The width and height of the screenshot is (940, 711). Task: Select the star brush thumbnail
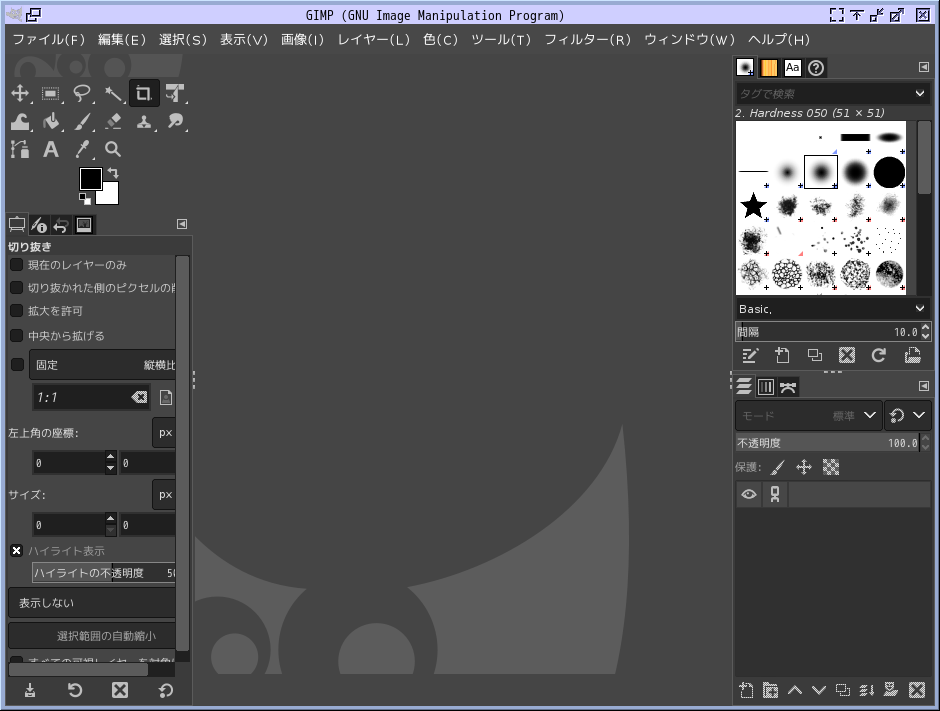coord(753,206)
